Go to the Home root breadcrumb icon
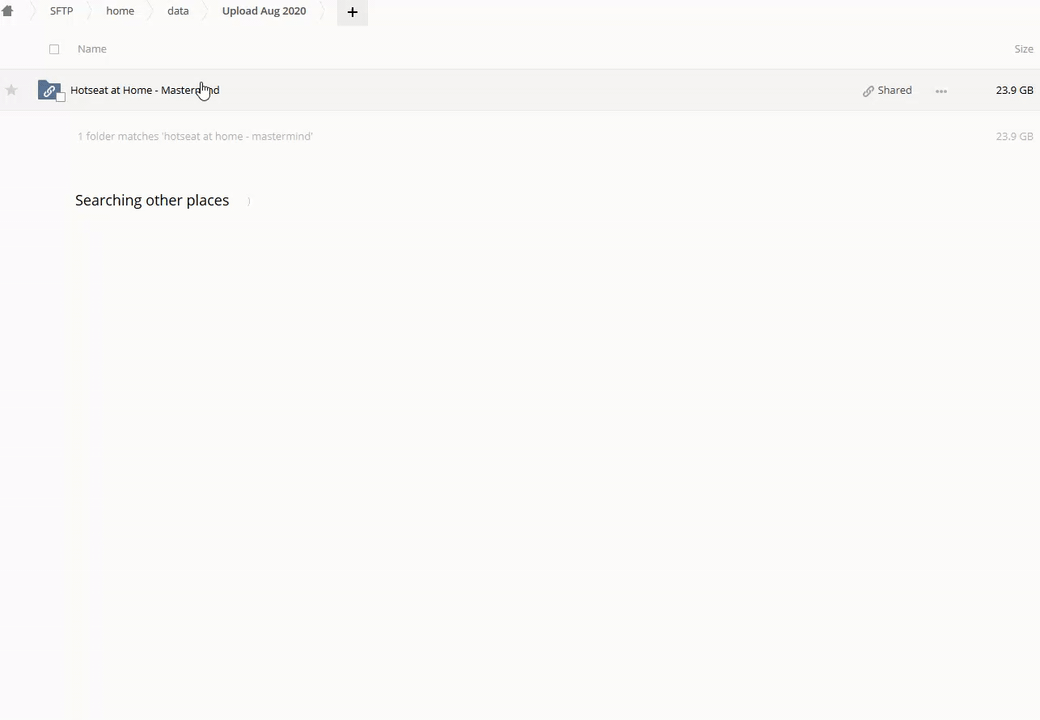Viewport: 1040px width, 720px height. 7,11
